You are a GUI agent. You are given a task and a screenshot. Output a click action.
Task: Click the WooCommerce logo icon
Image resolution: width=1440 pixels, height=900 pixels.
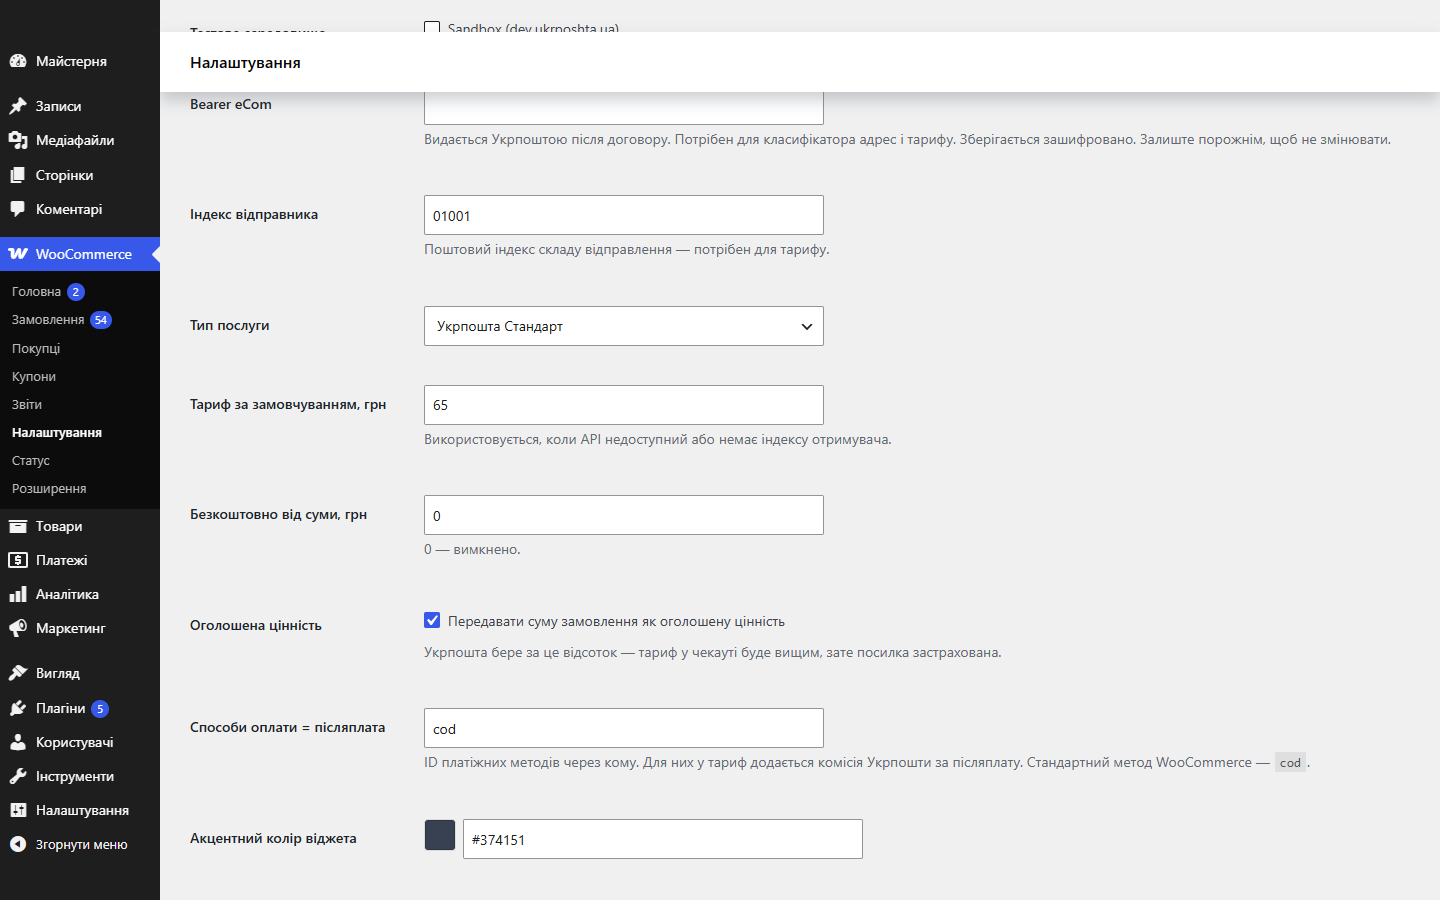pos(18,254)
